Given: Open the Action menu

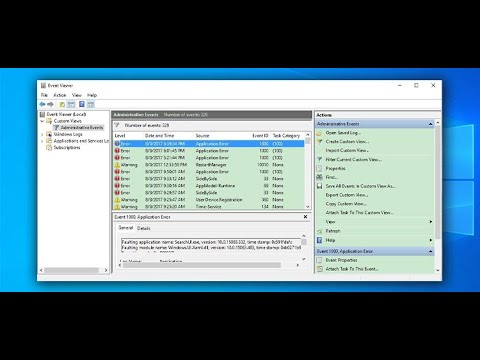Looking at the screenshot, I should coord(60,95).
